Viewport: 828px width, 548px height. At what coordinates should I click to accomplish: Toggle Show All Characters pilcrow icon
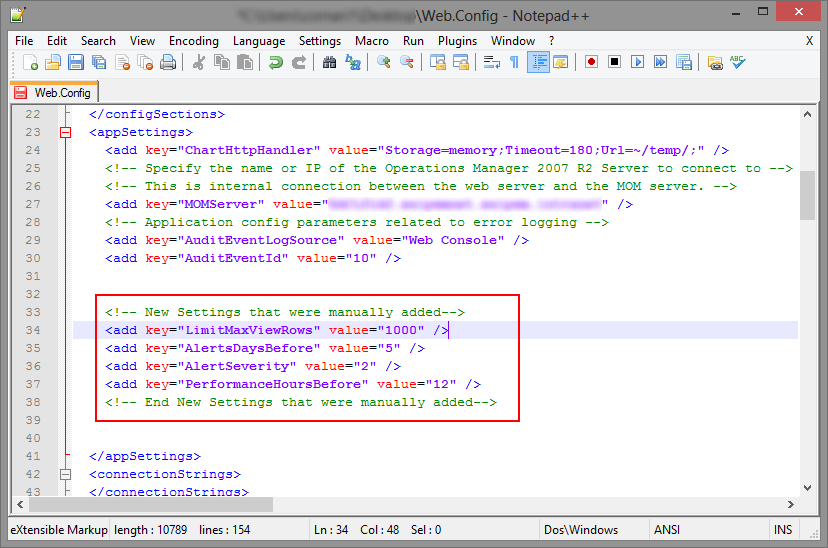pos(514,62)
